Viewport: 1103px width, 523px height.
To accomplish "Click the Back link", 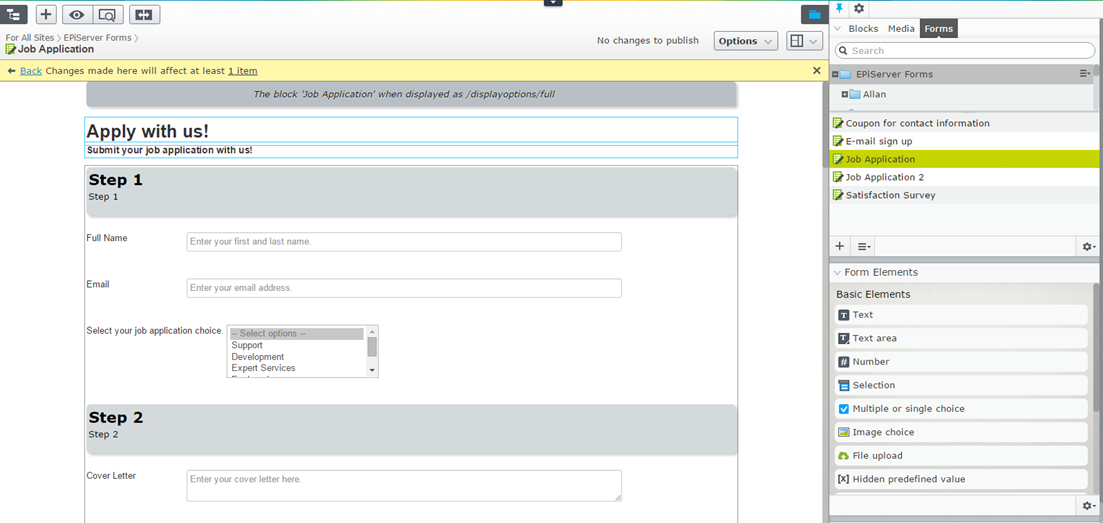I will pos(31,71).
